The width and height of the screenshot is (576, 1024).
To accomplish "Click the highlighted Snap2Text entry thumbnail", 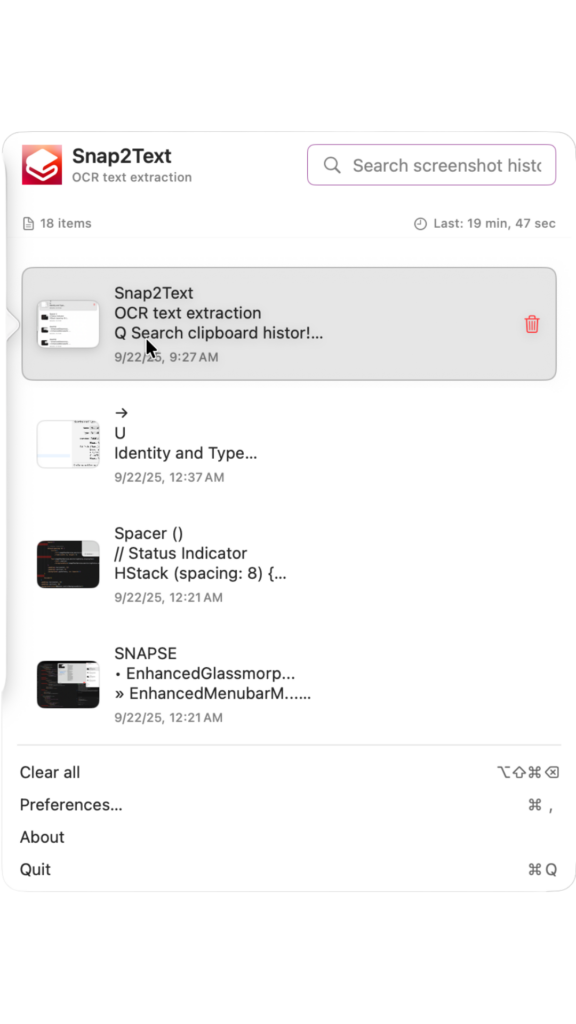I will tap(67, 323).
